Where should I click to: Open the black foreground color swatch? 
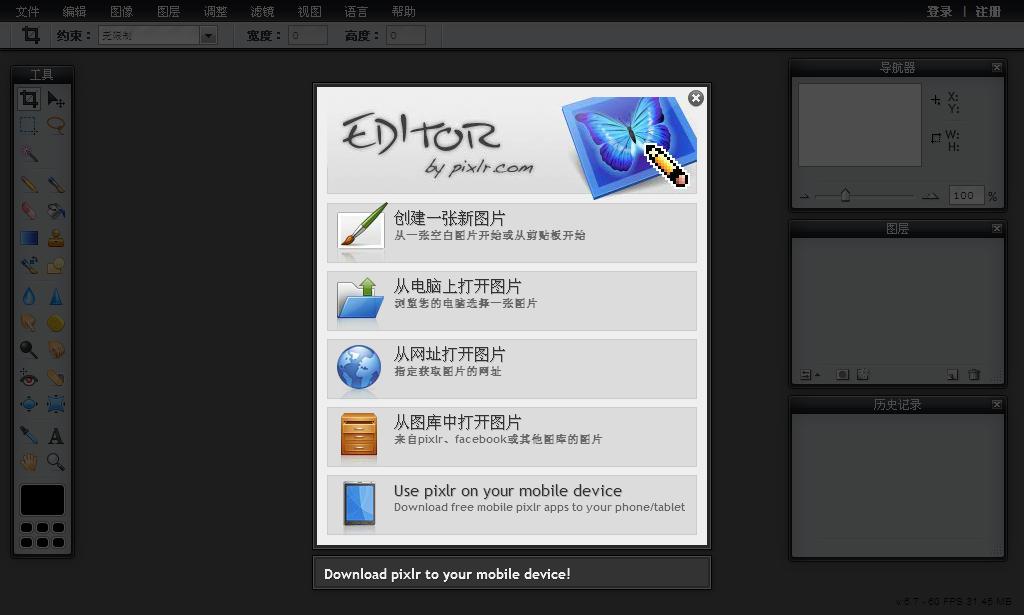pyautogui.click(x=42, y=500)
